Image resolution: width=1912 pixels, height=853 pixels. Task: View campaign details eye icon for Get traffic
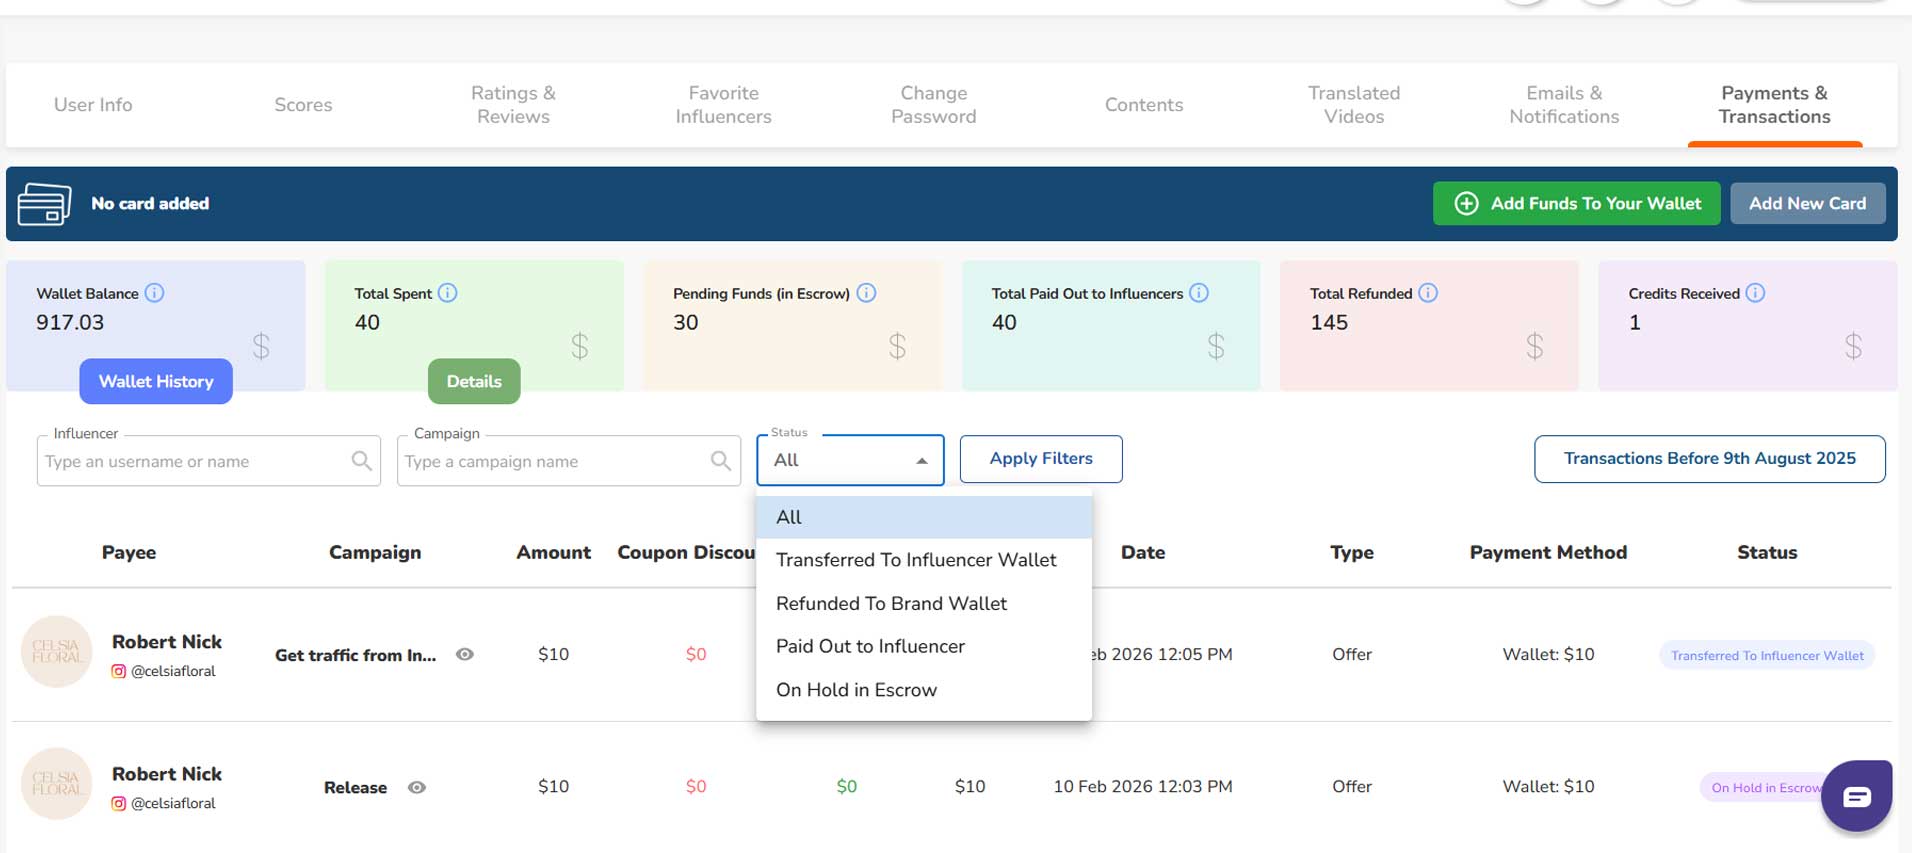point(465,655)
